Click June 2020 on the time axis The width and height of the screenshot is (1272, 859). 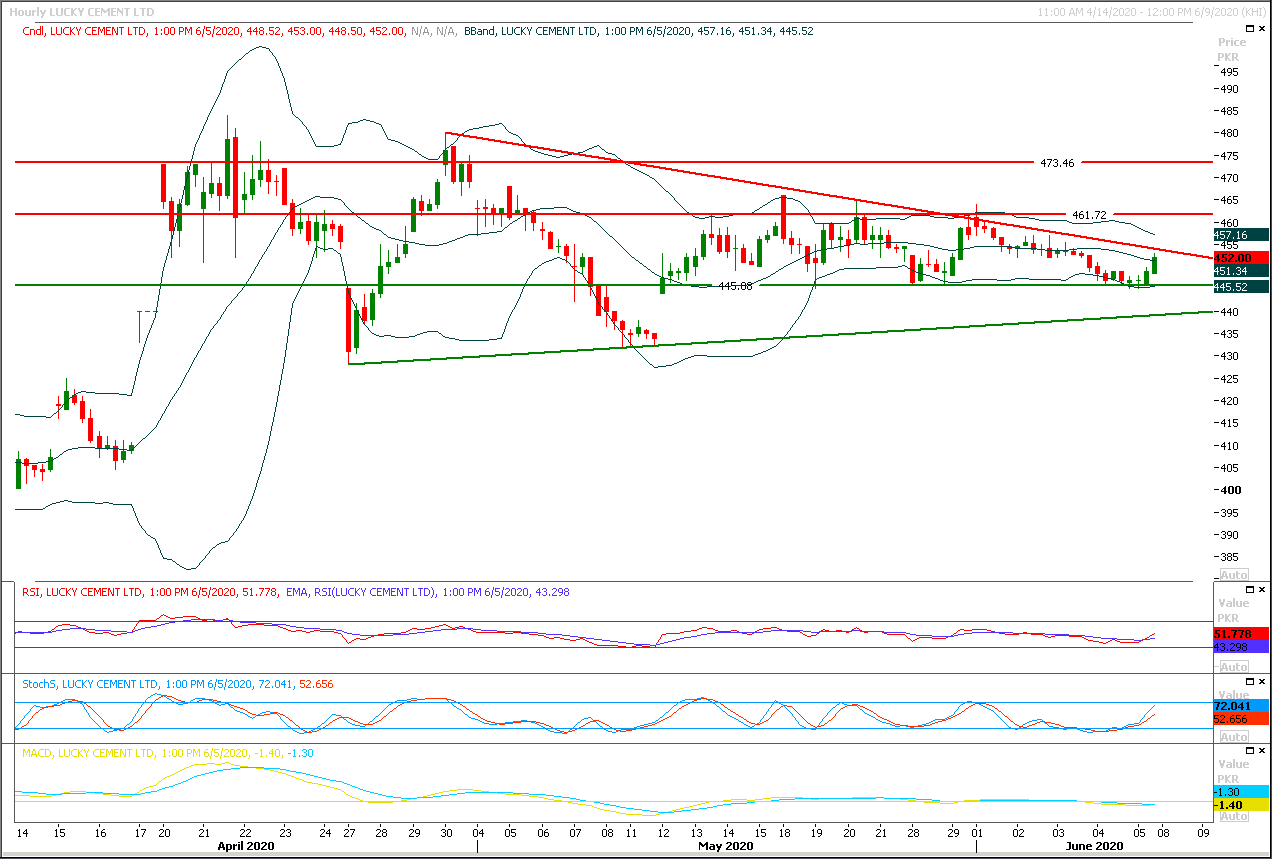tap(1096, 846)
